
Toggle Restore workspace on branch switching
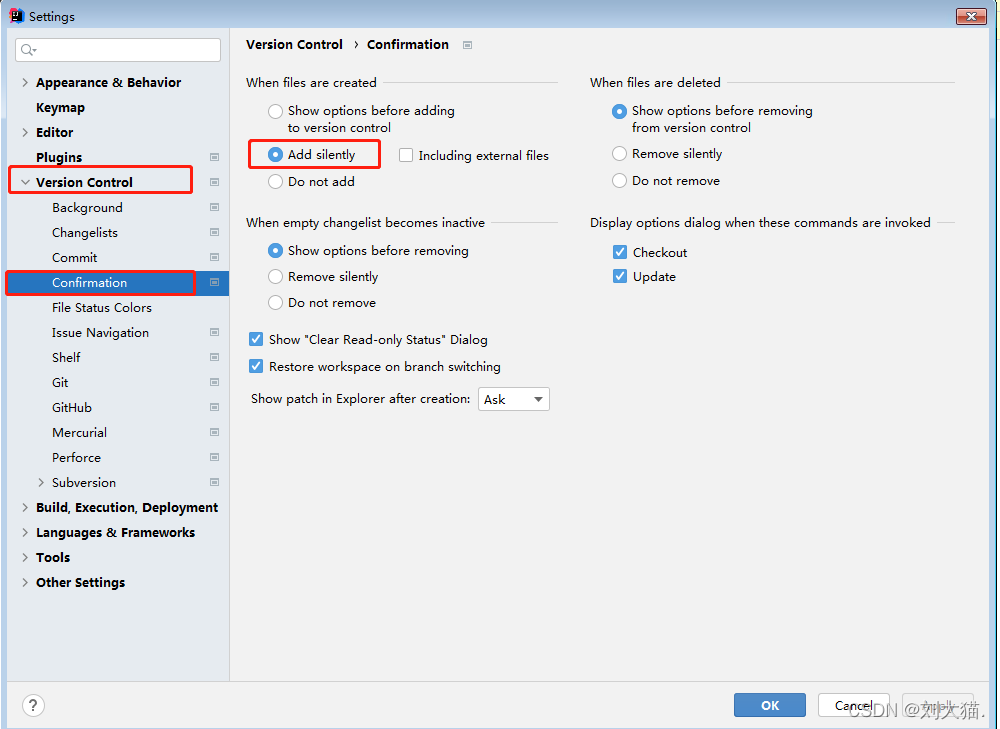(256, 366)
